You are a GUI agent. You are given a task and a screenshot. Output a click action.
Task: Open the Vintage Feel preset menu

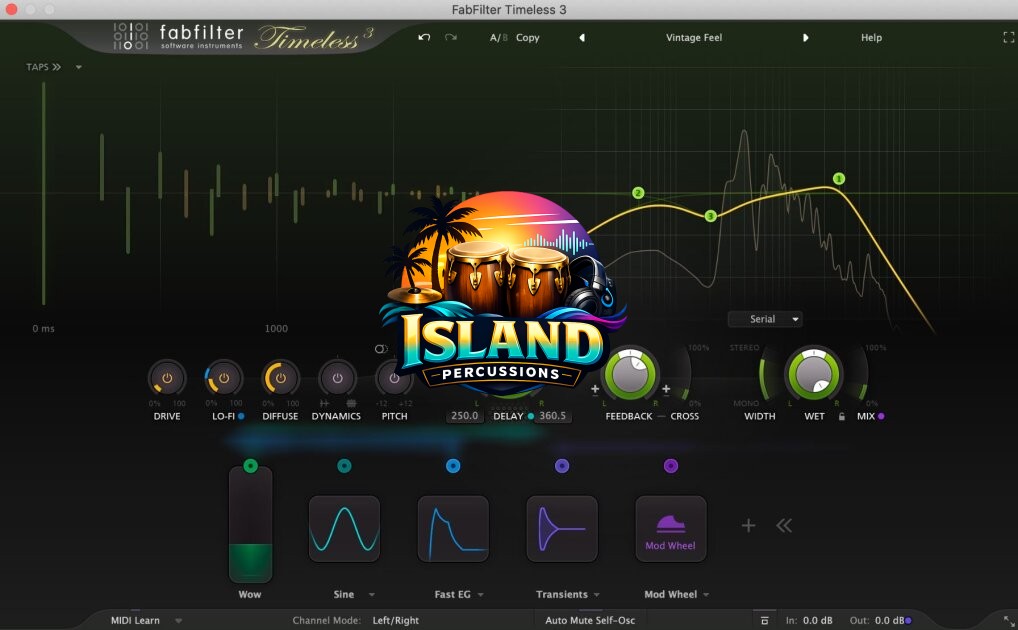694,38
